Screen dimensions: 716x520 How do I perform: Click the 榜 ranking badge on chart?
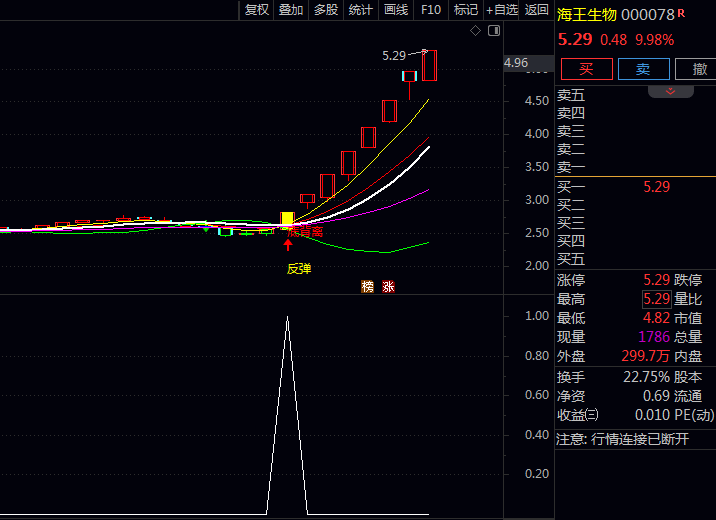(x=367, y=287)
